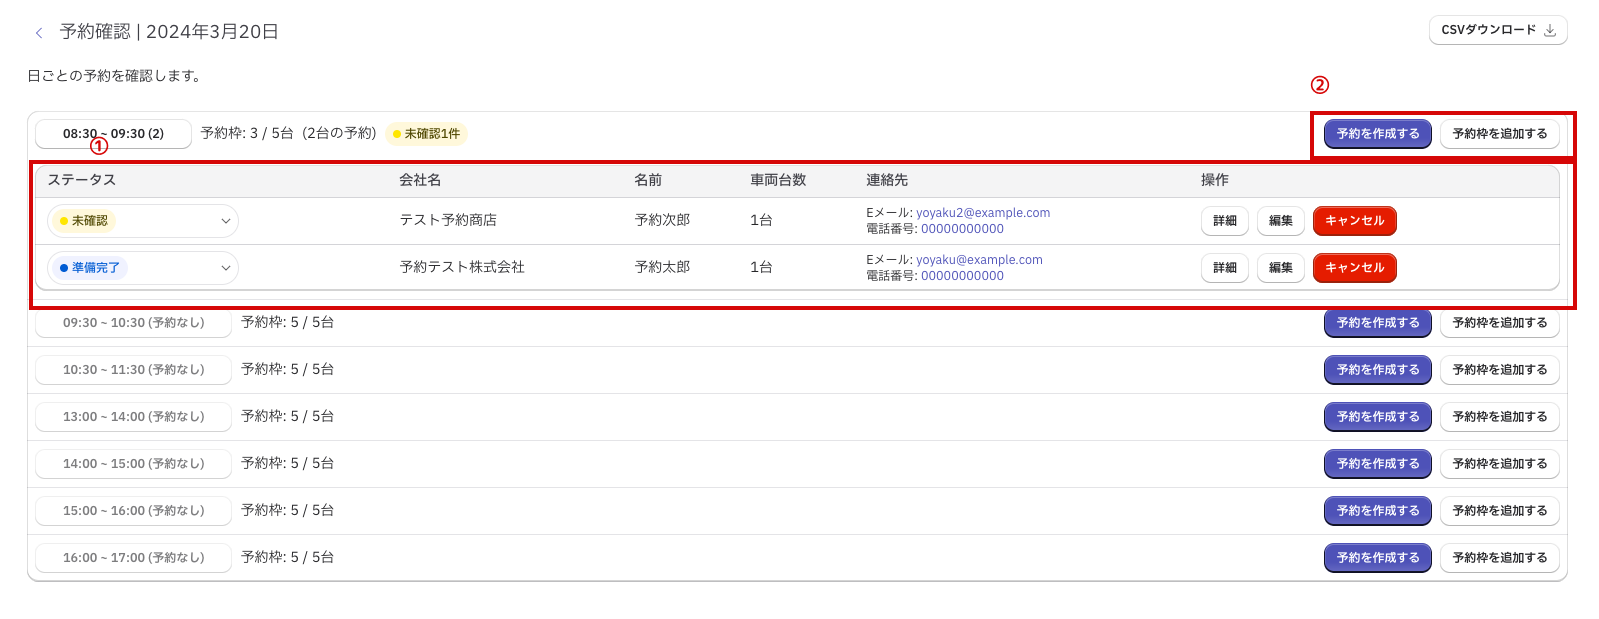Expand the 13:00 ~ 14:00 time slot
Viewport: 1599px width, 619px height.
[133, 417]
